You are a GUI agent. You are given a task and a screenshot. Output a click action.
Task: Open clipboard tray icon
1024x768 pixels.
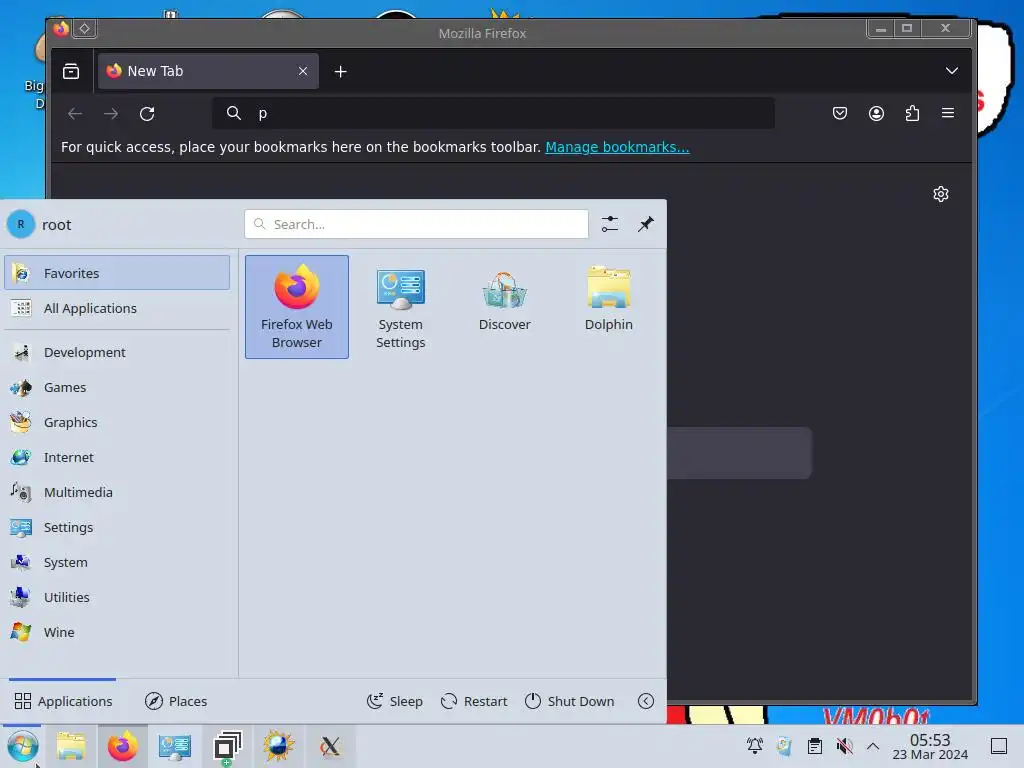pyautogui.click(x=814, y=746)
